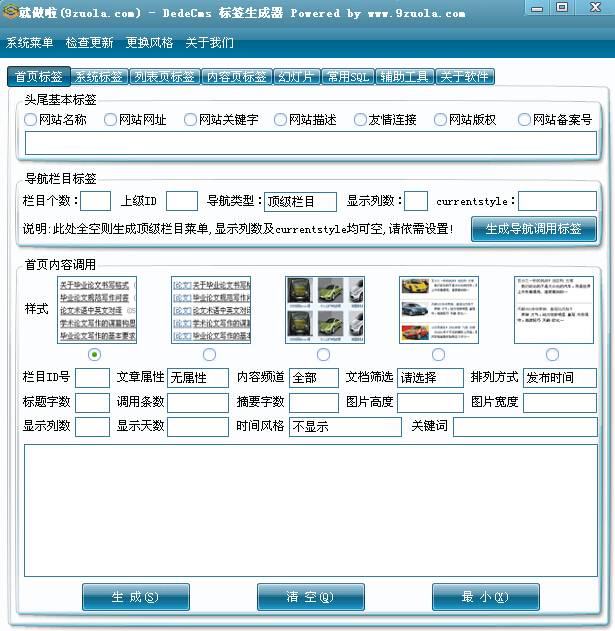Click the 调用条数 input field
The height and width of the screenshot is (631, 615).
[198, 403]
